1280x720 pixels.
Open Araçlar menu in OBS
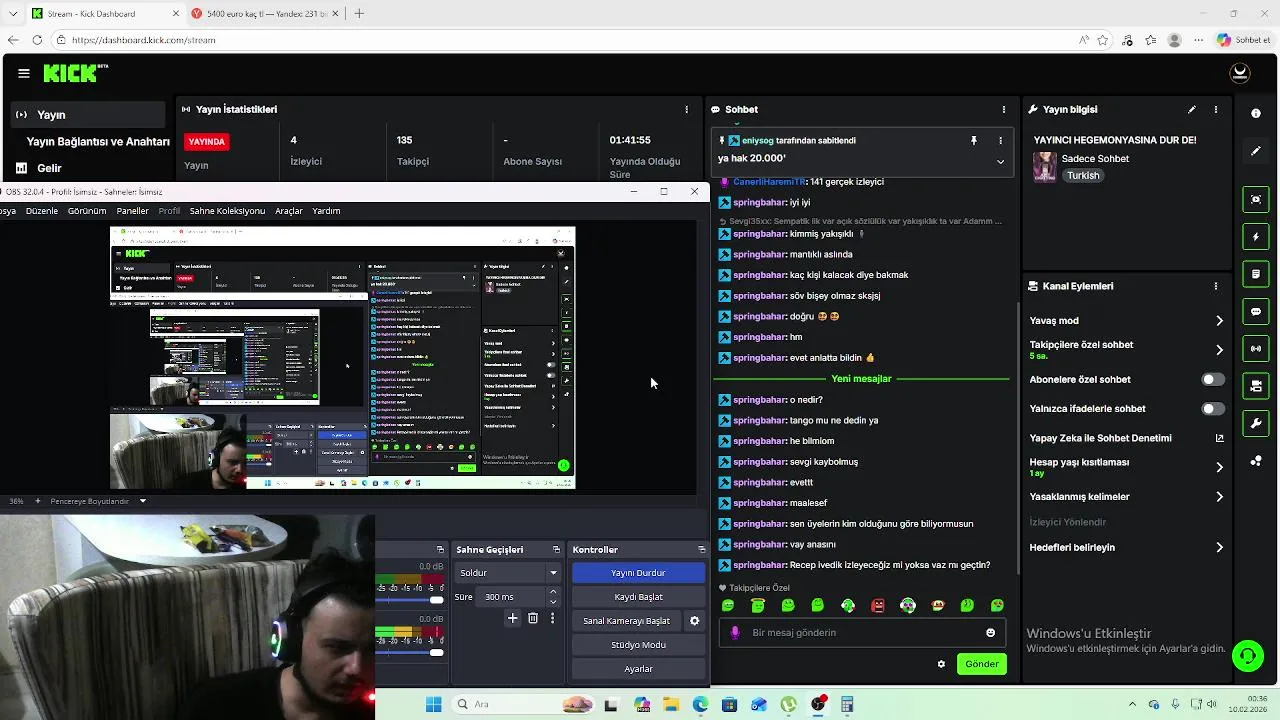[x=289, y=211]
